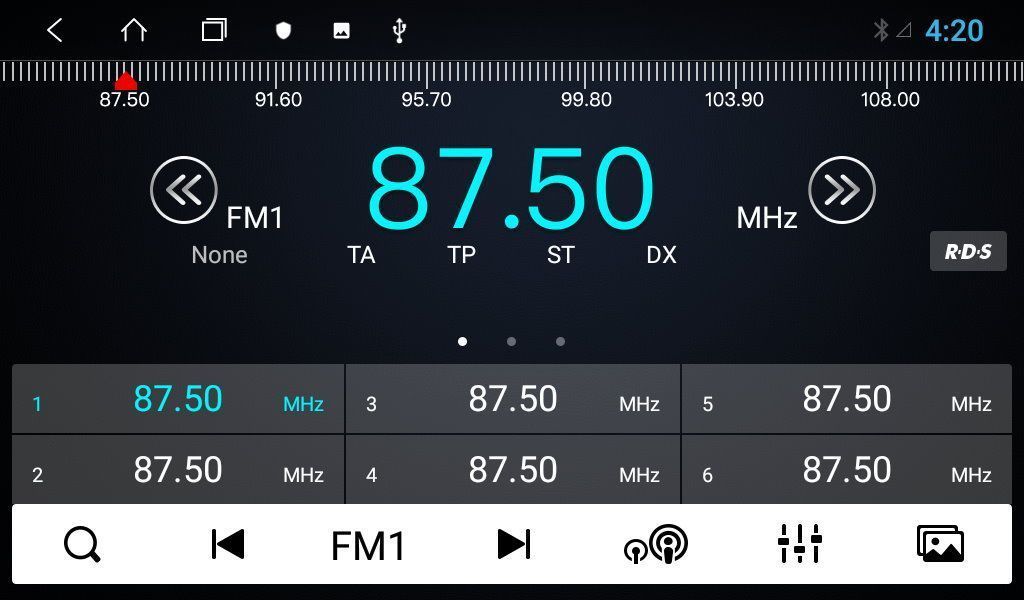Click 99.80 on the frequency scale
The image size is (1024, 600).
click(586, 99)
